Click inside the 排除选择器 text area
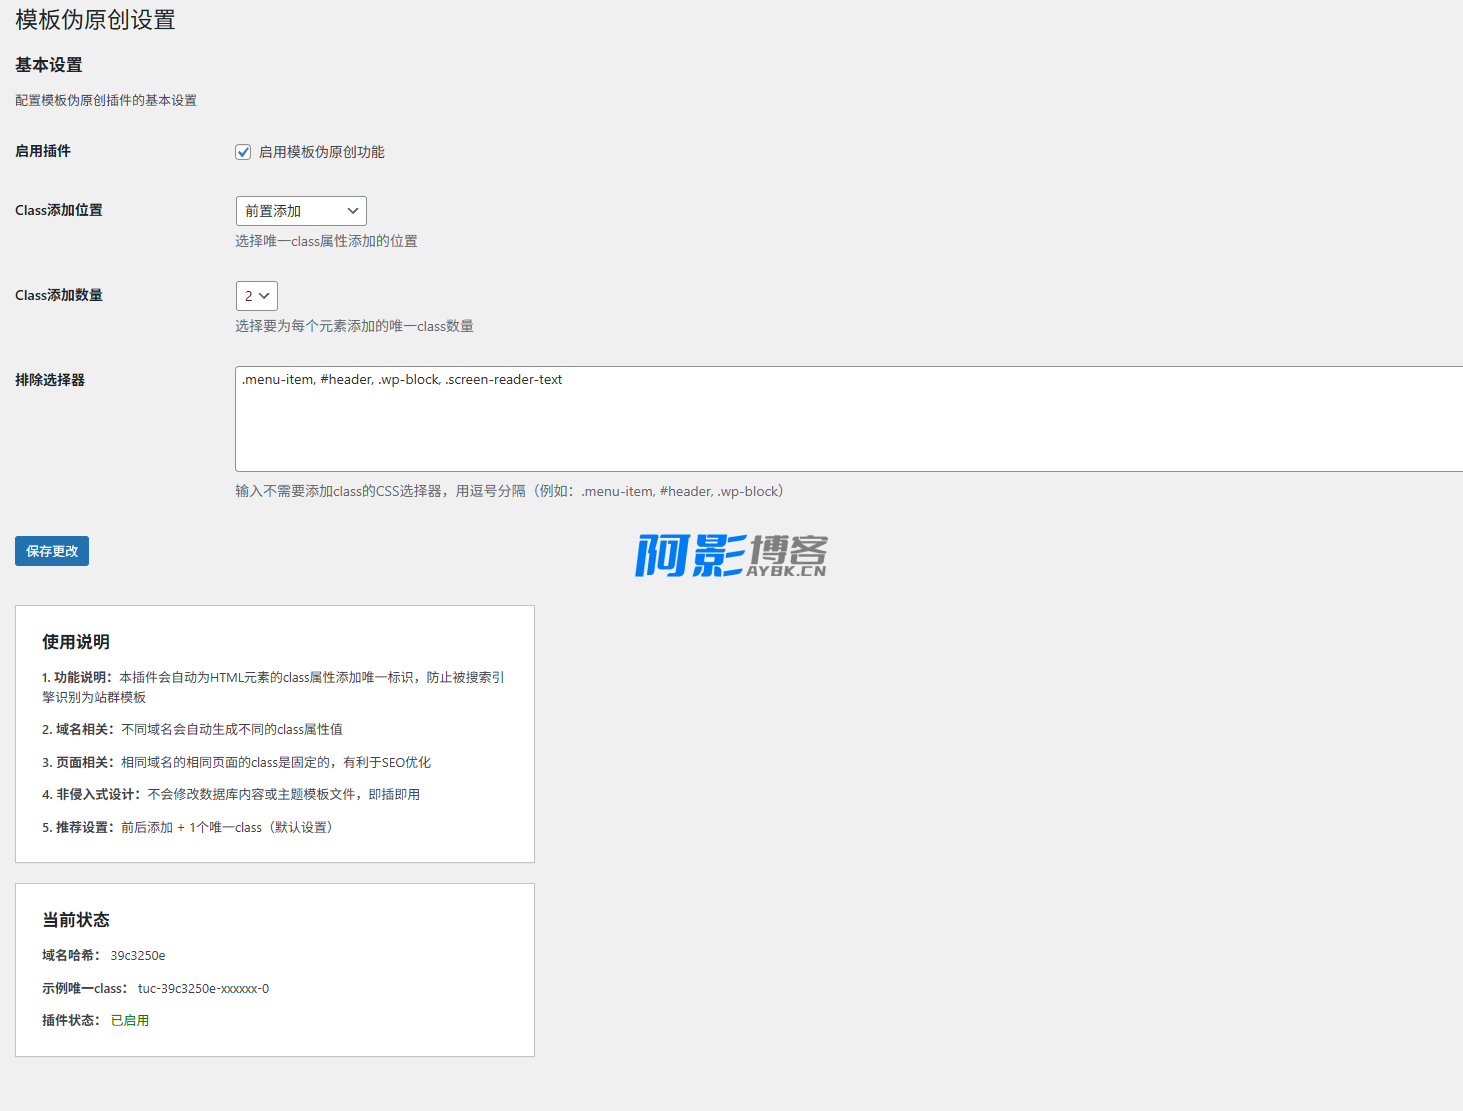Screen dimensions: 1463x1111 (848, 419)
